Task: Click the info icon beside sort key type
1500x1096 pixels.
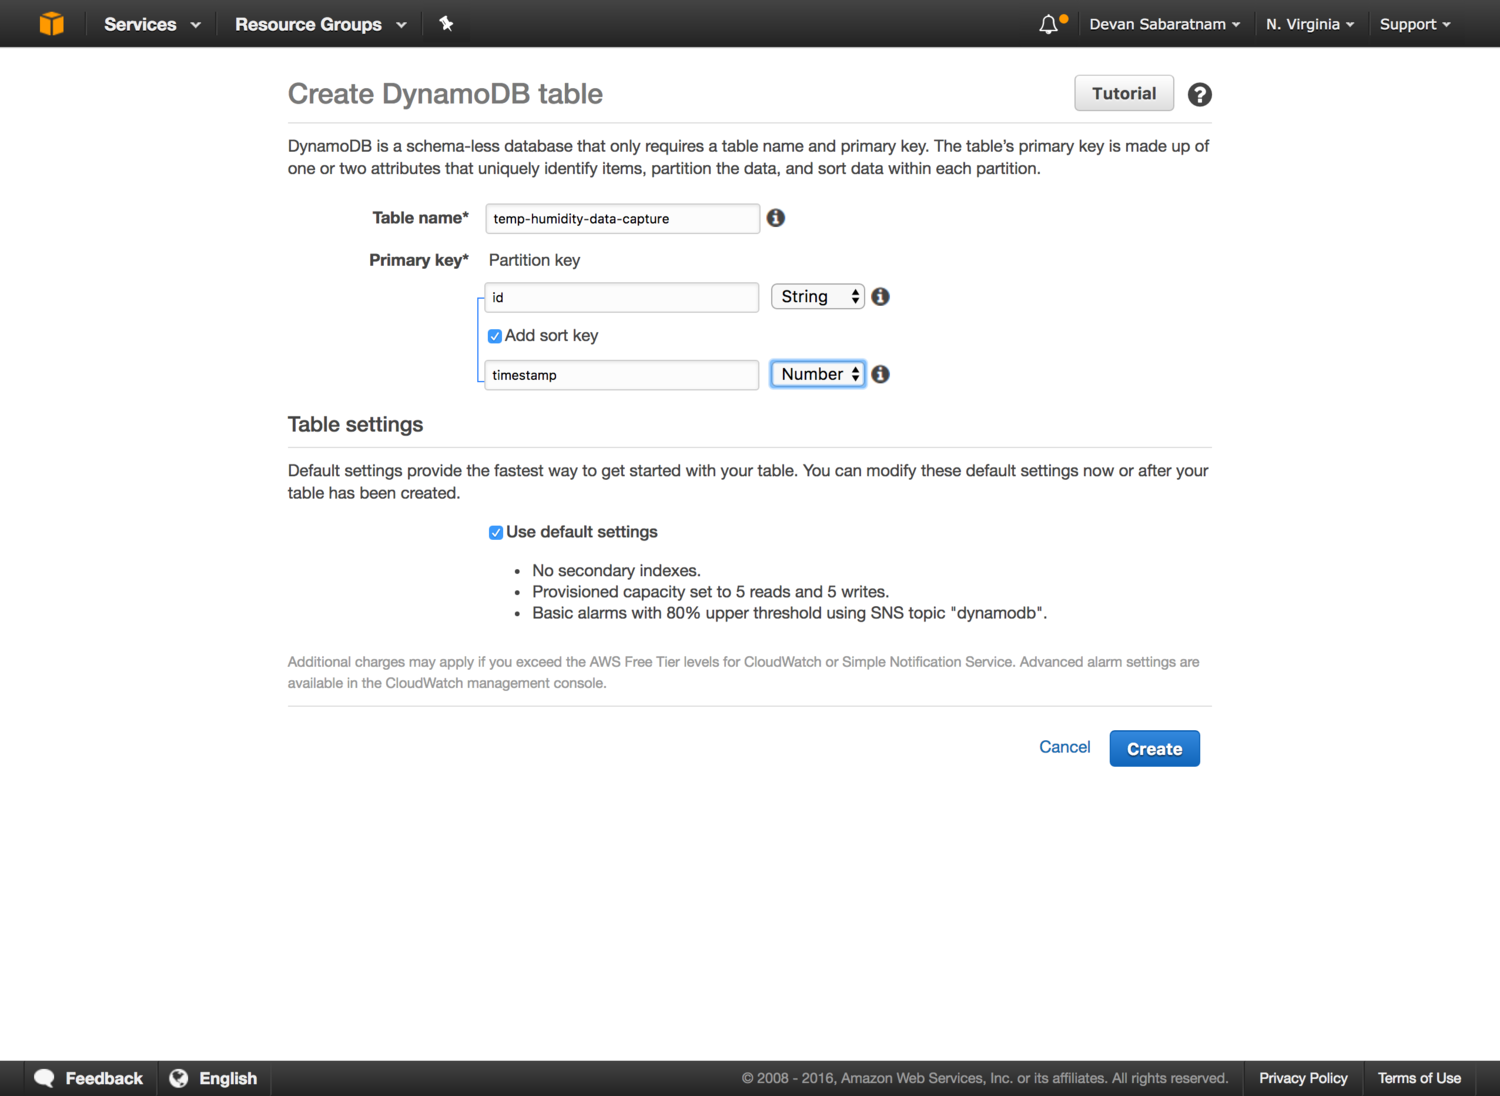Action: point(881,374)
